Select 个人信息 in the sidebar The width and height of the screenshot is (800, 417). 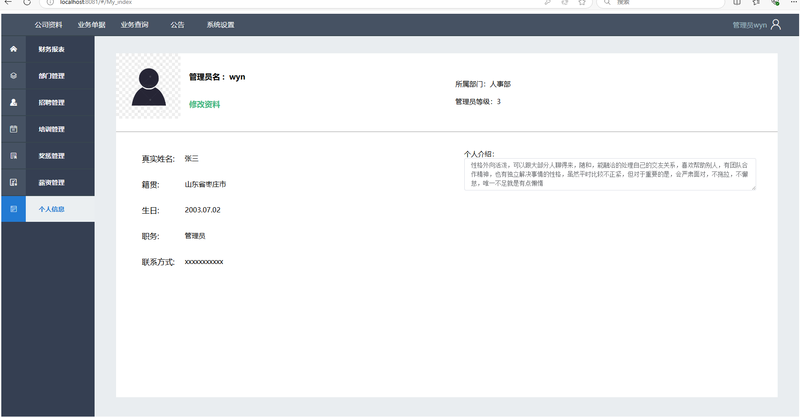click(52, 209)
